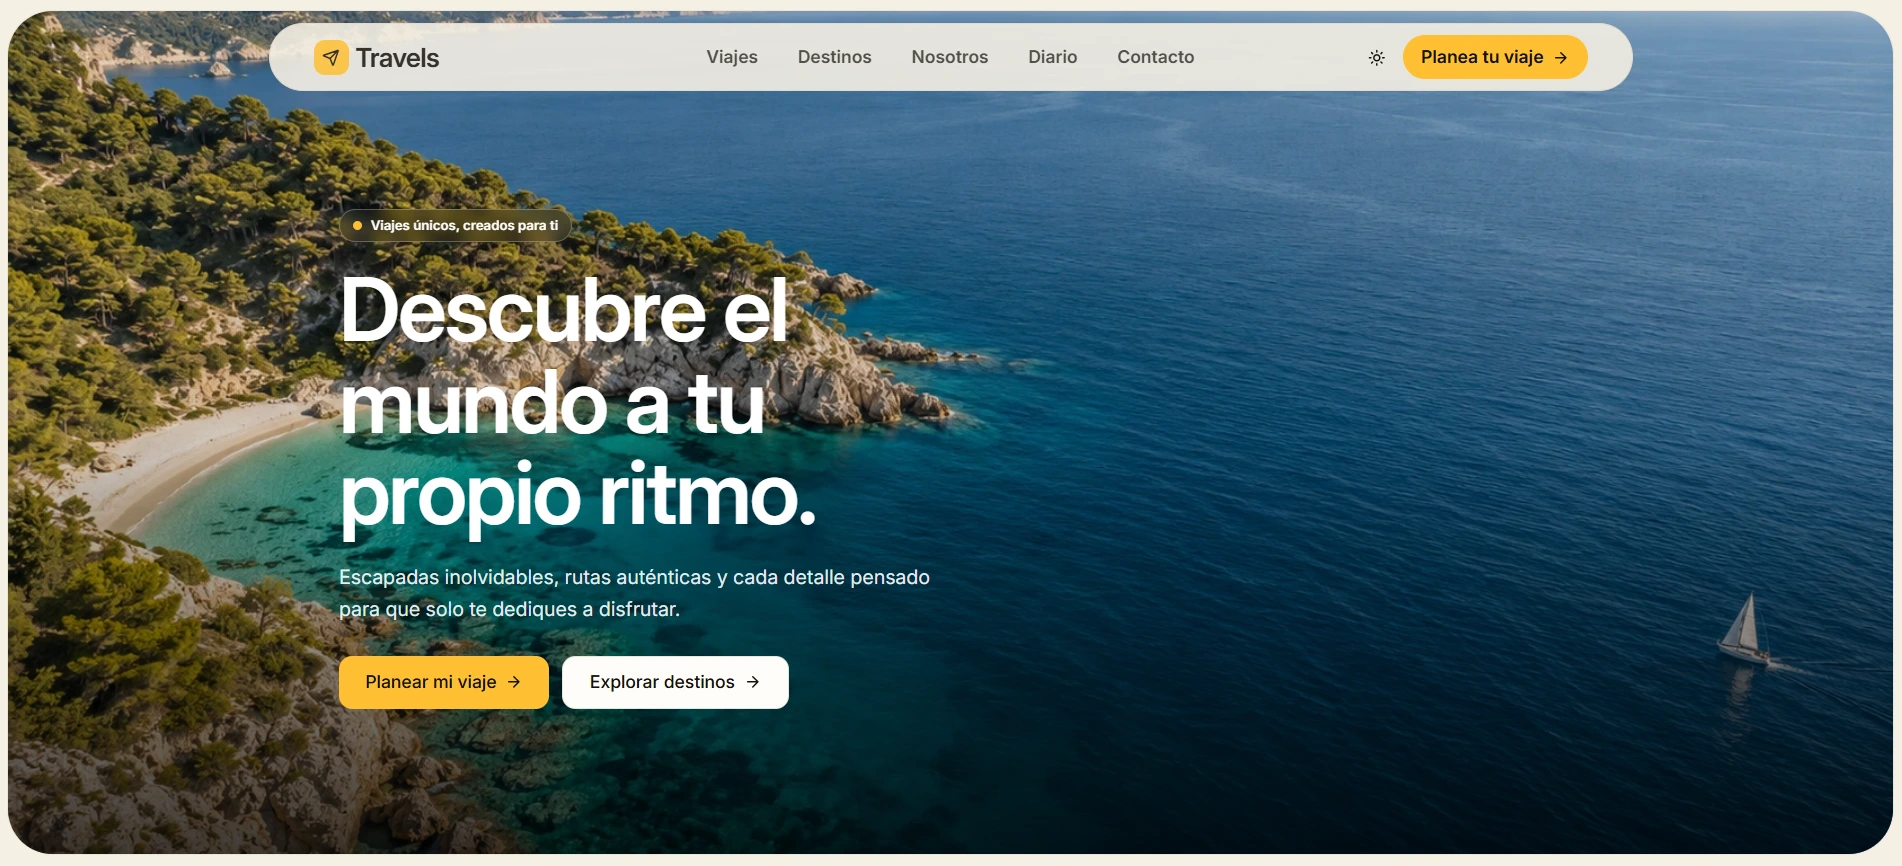Go to Destinos in the navigation

coord(834,57)
